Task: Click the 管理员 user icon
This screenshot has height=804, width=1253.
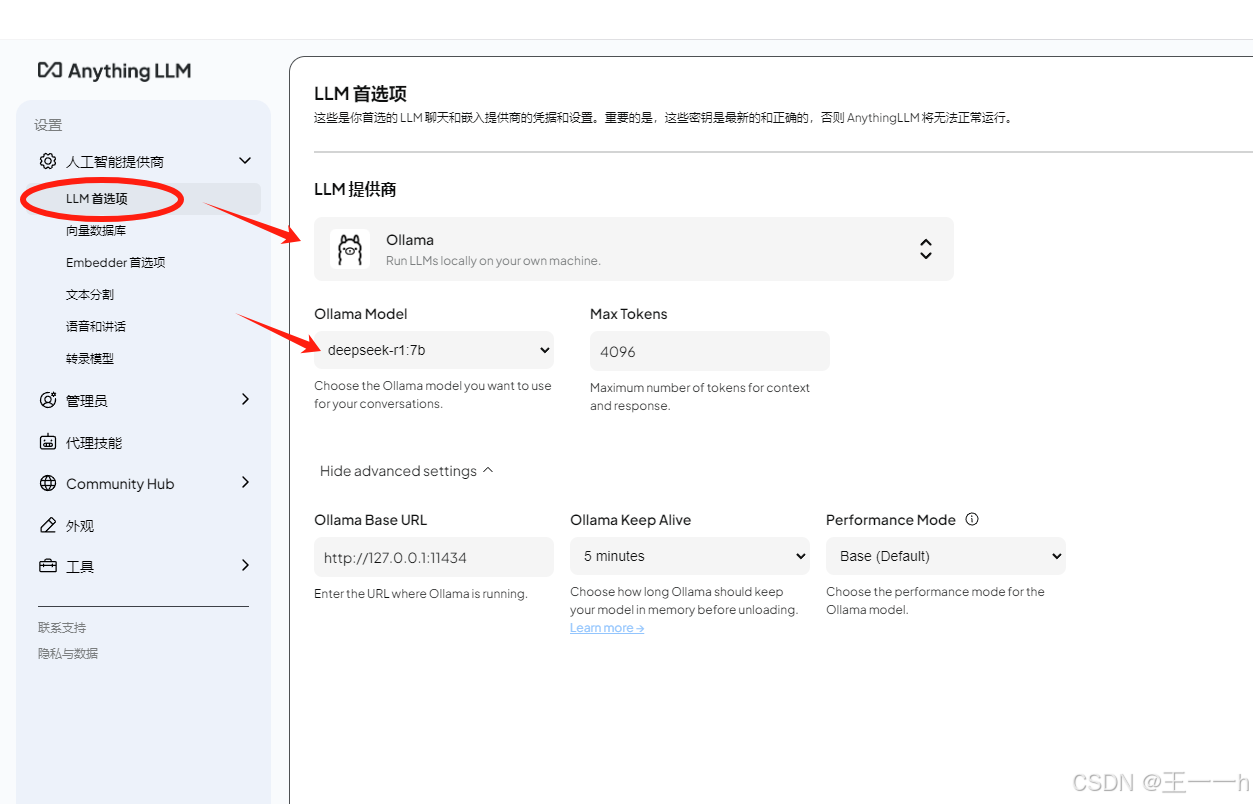Action: [47, 400]
